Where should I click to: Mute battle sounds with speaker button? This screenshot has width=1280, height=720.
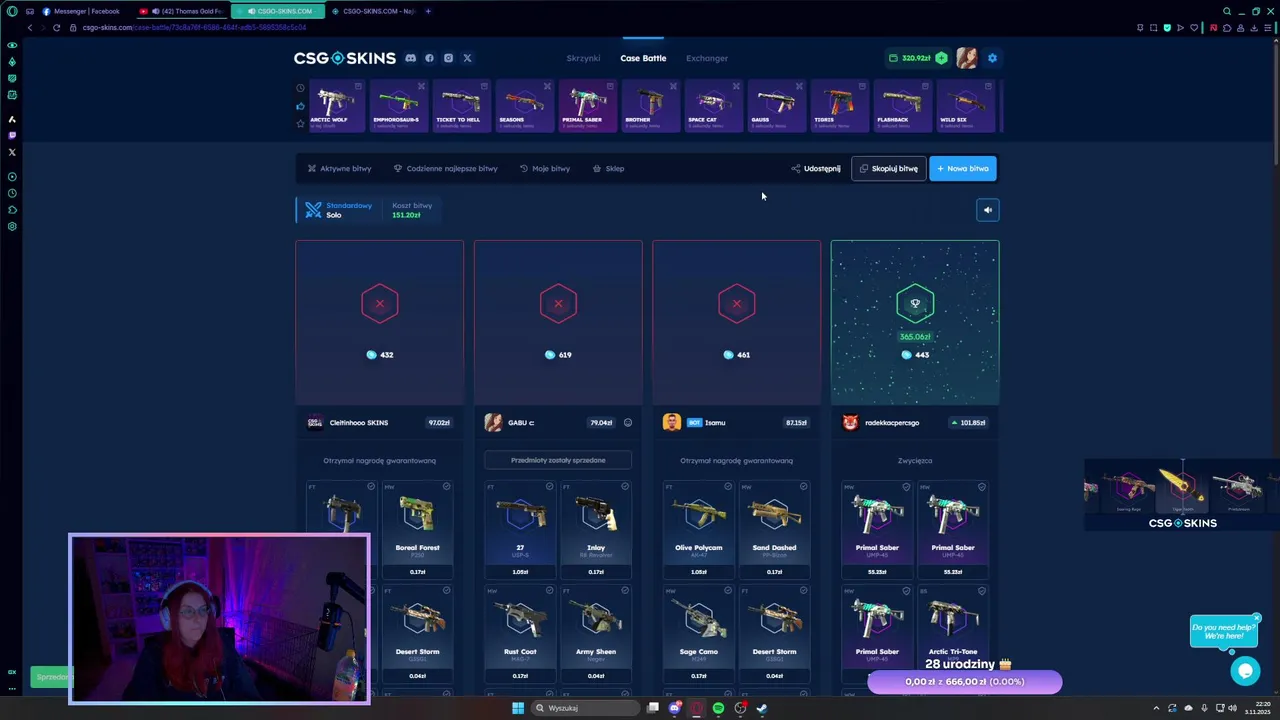[987, 210]
